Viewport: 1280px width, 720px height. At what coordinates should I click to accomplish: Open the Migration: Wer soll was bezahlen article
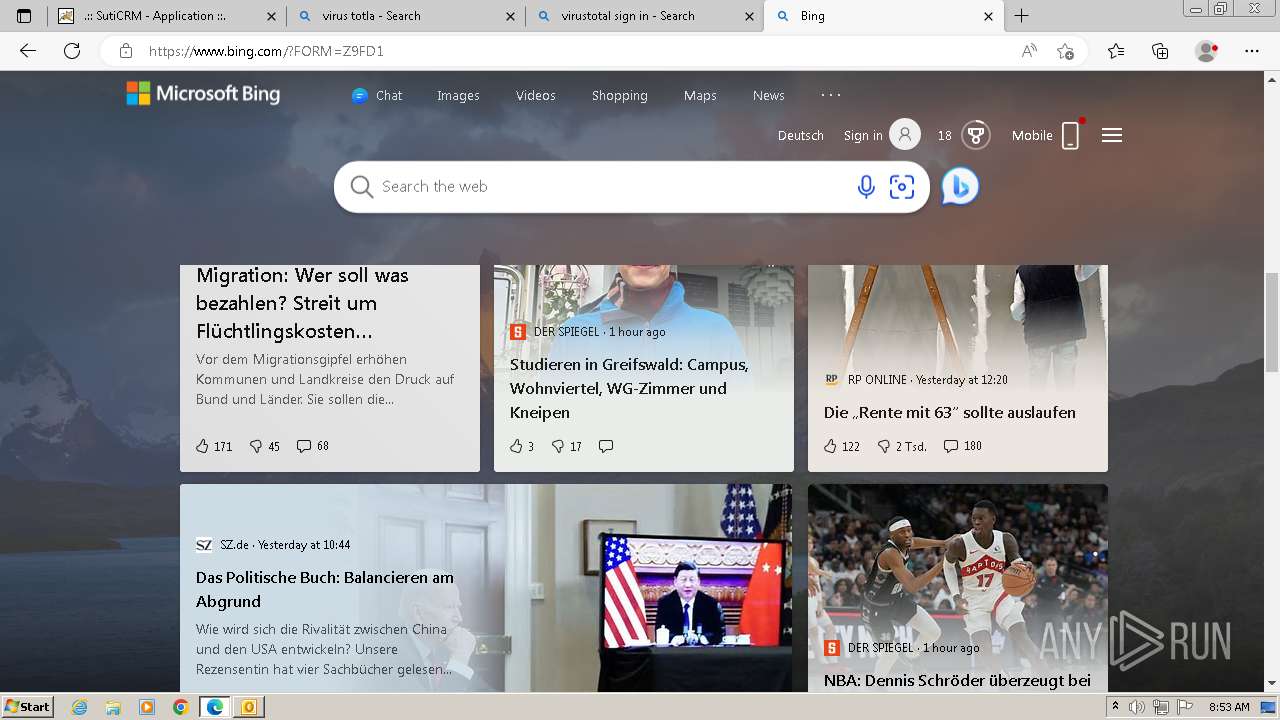303,303
